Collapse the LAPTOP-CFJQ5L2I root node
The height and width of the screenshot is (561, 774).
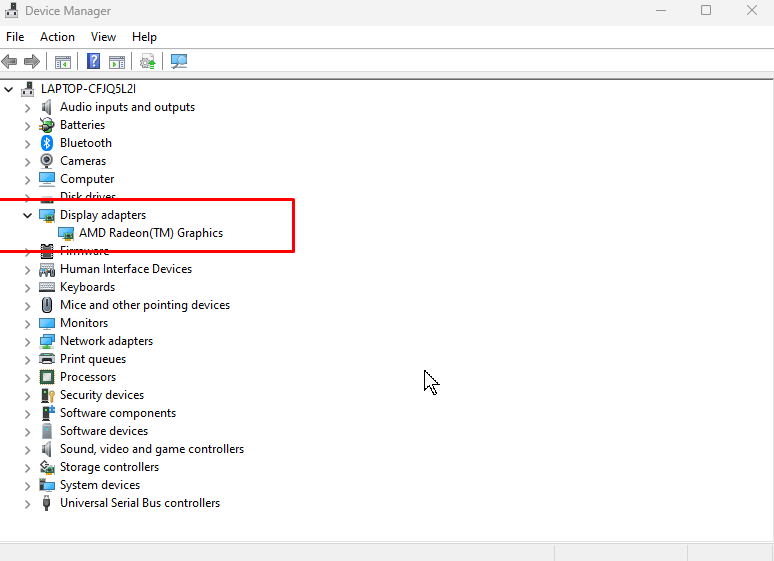pos(9,89)
